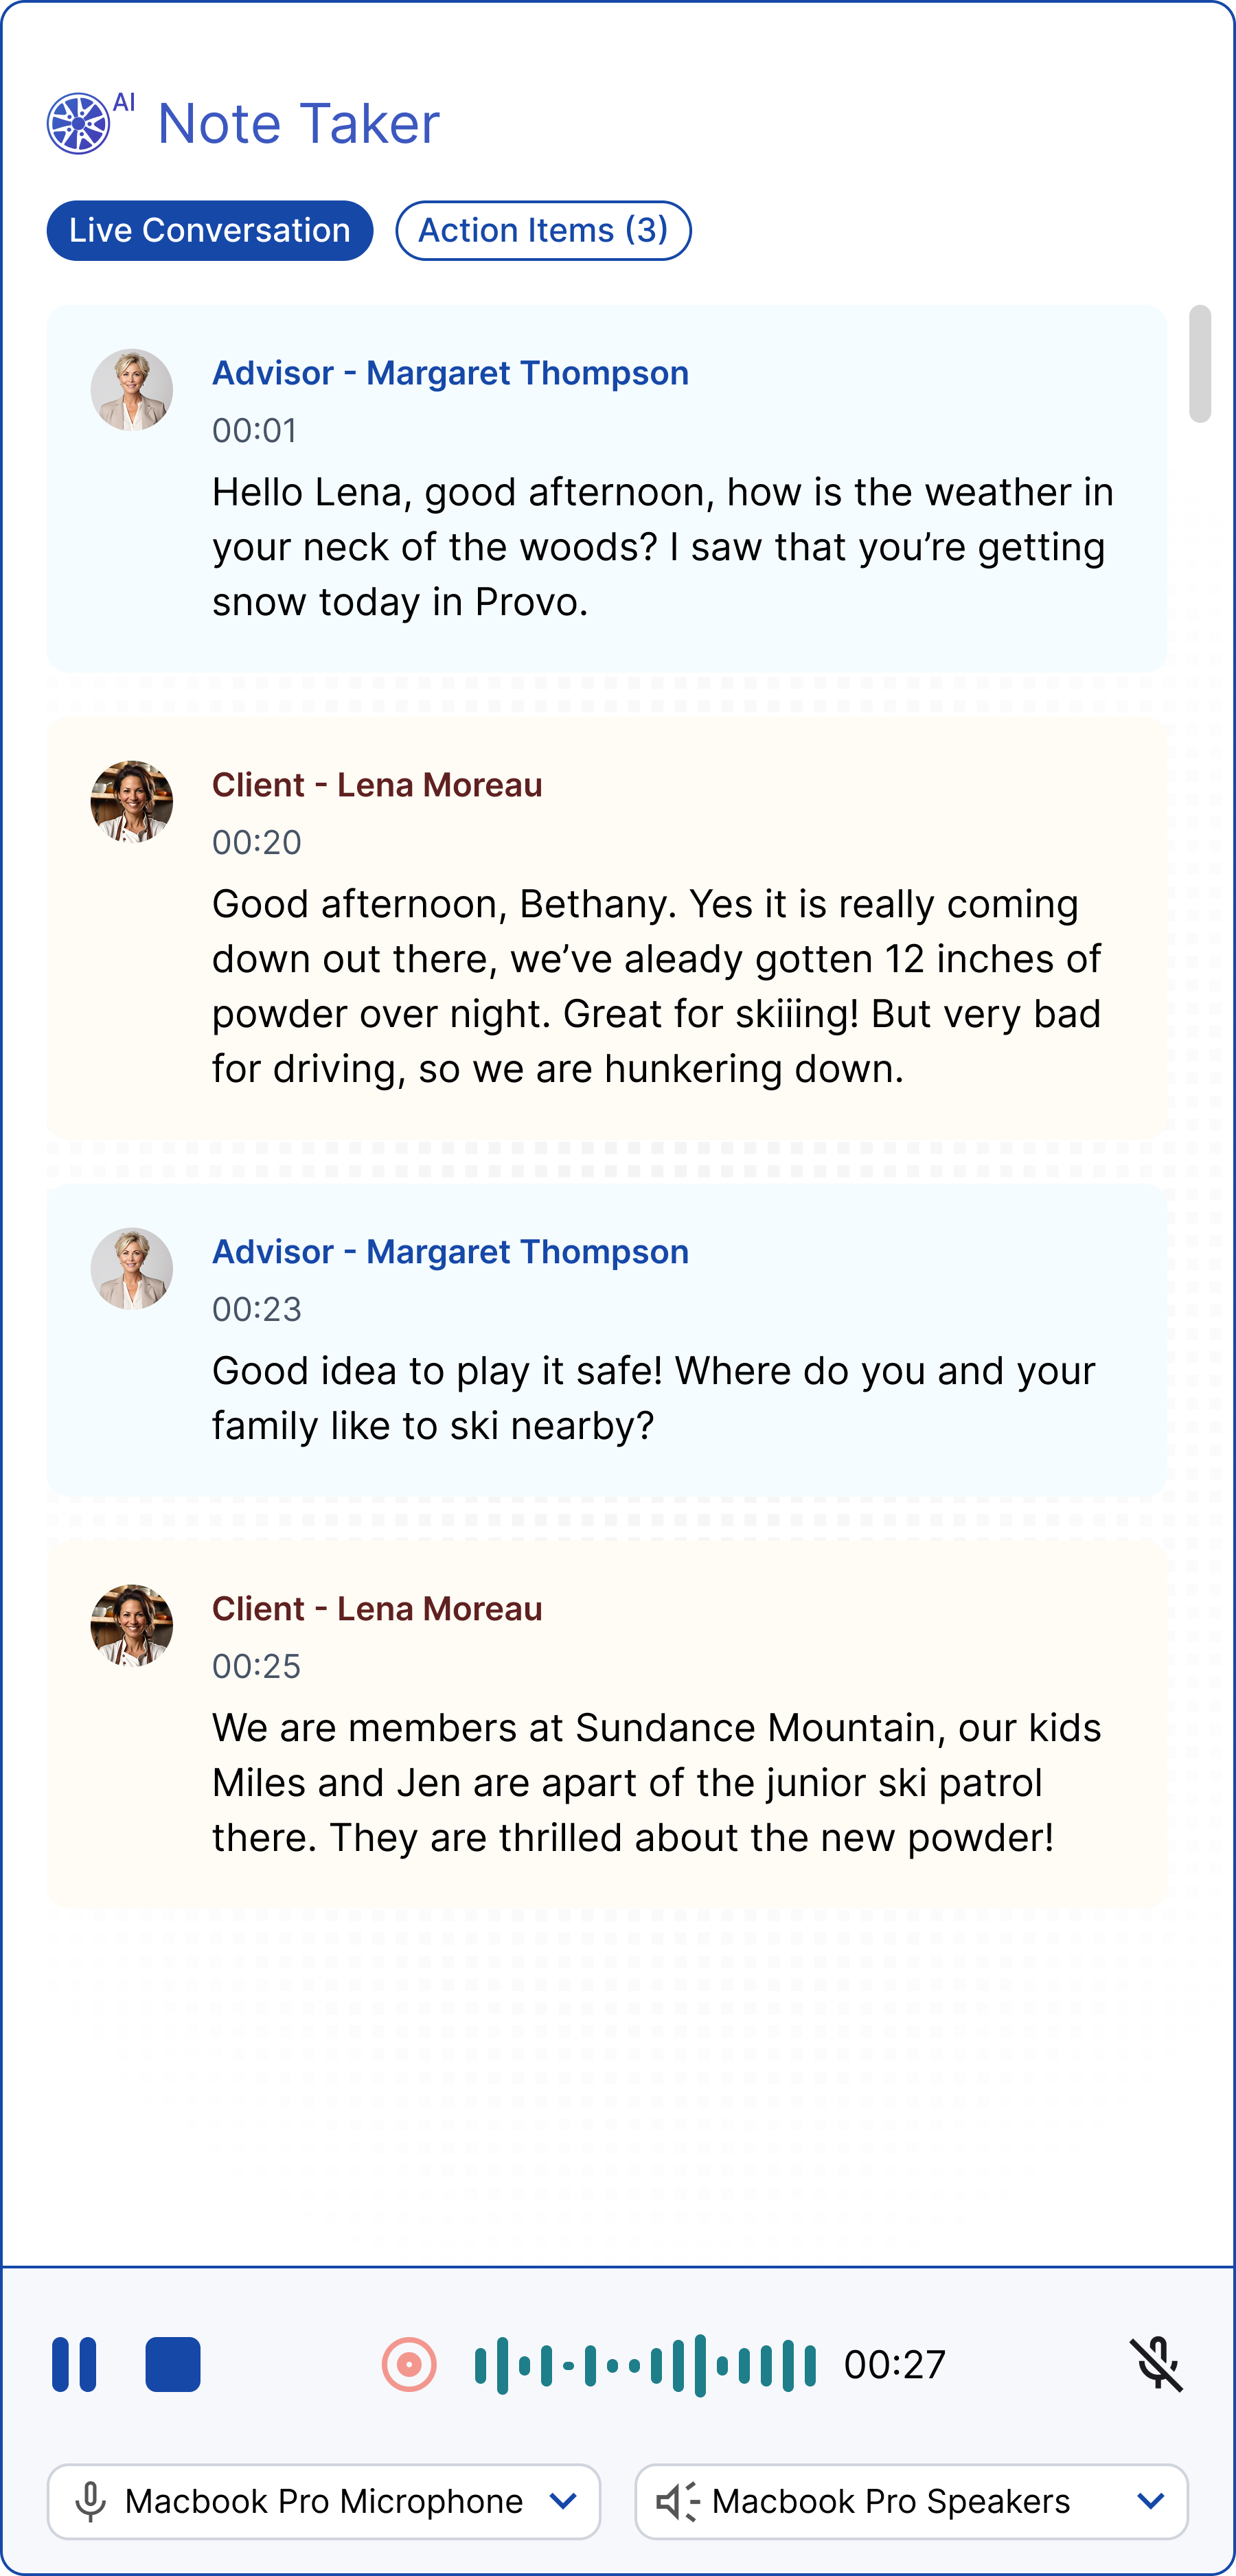Switch to the Live Conversation tab

(x=210, y=230)
